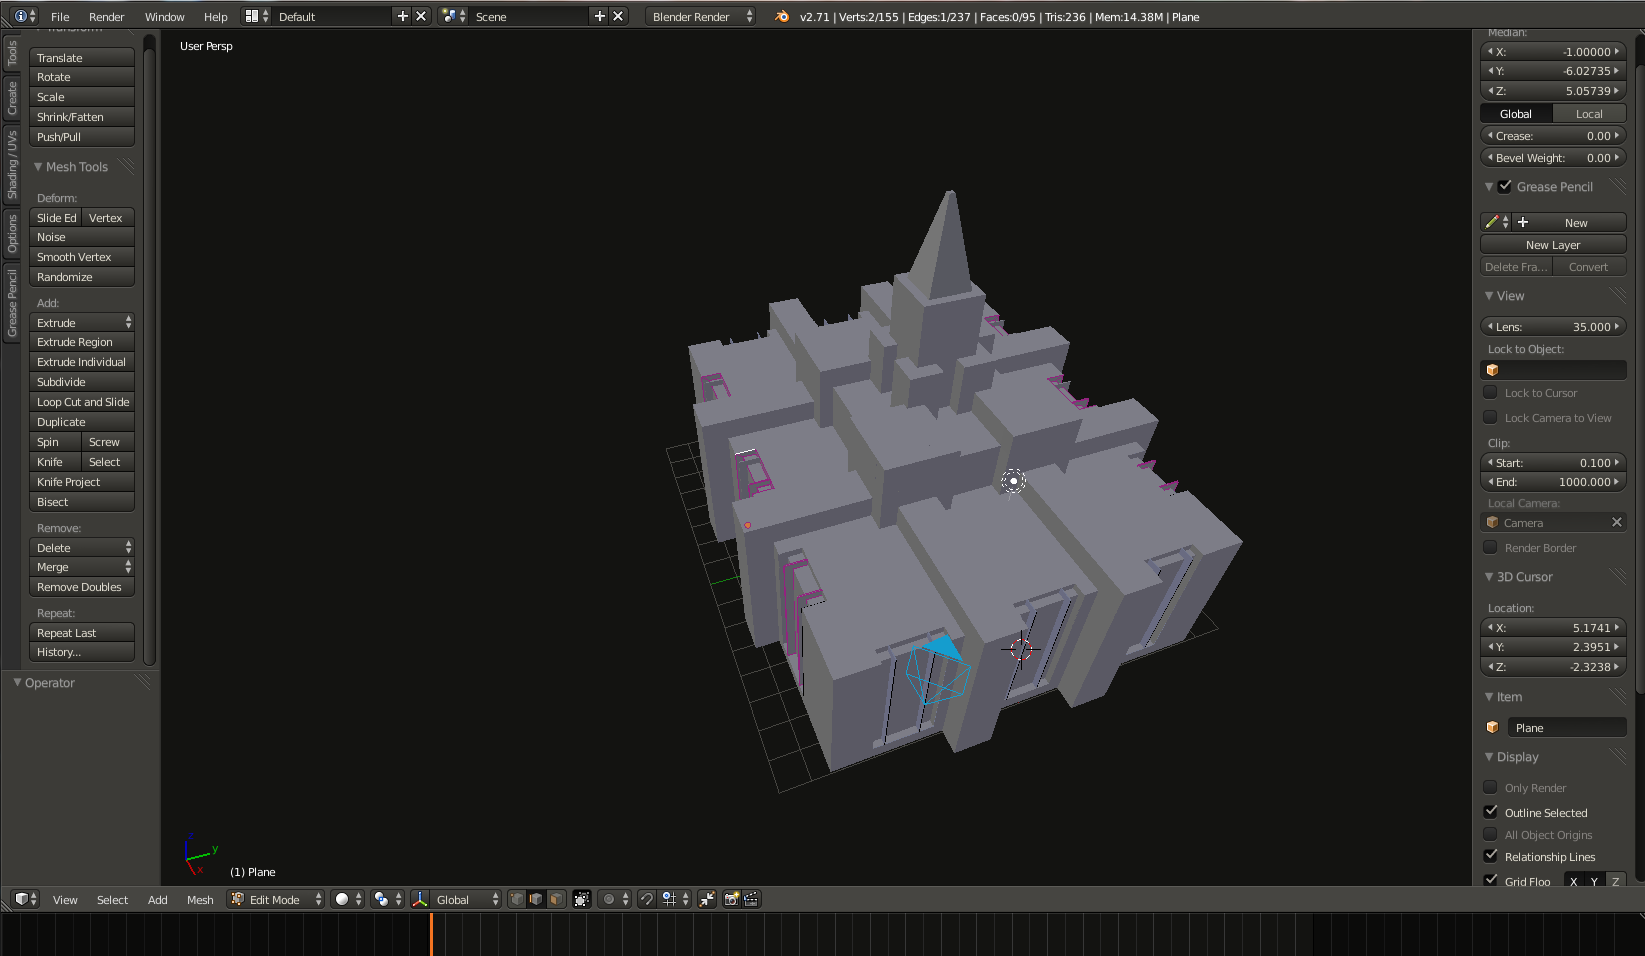Viewport: 1645px width, 956px height.
Task: Enable Lock to Cursor checkbox
Action: pos(1491,393)
